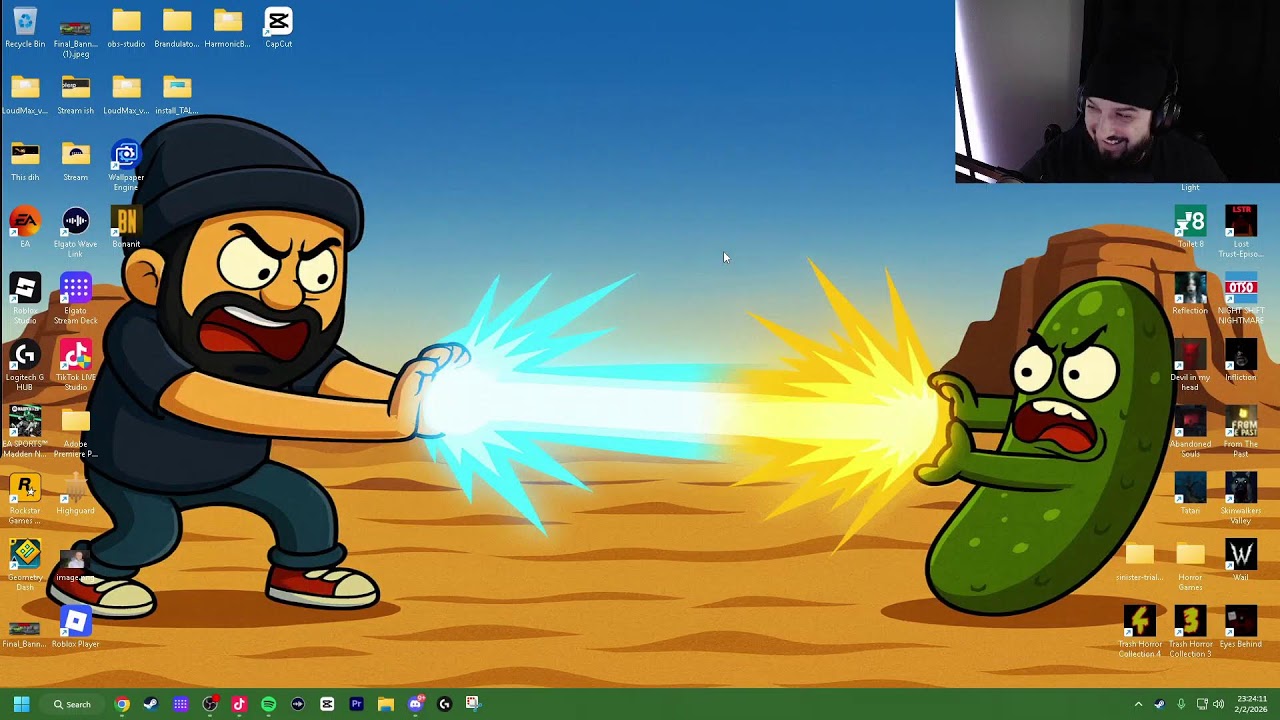Click the microphone icon in system tray
Screen dimensions: 1280x720
pyautogui.click(x=1181, y=704)
